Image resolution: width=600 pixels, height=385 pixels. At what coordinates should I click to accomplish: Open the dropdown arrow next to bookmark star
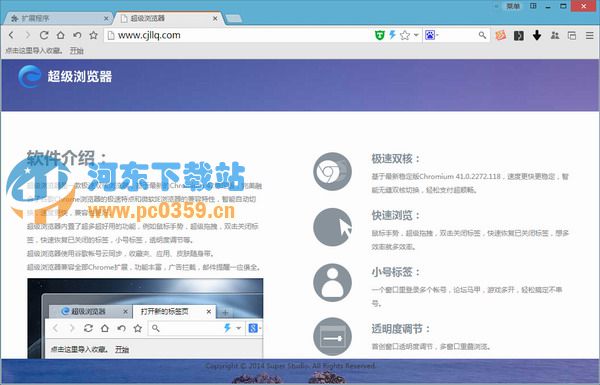pyautogui.click(x=416, y=35)
